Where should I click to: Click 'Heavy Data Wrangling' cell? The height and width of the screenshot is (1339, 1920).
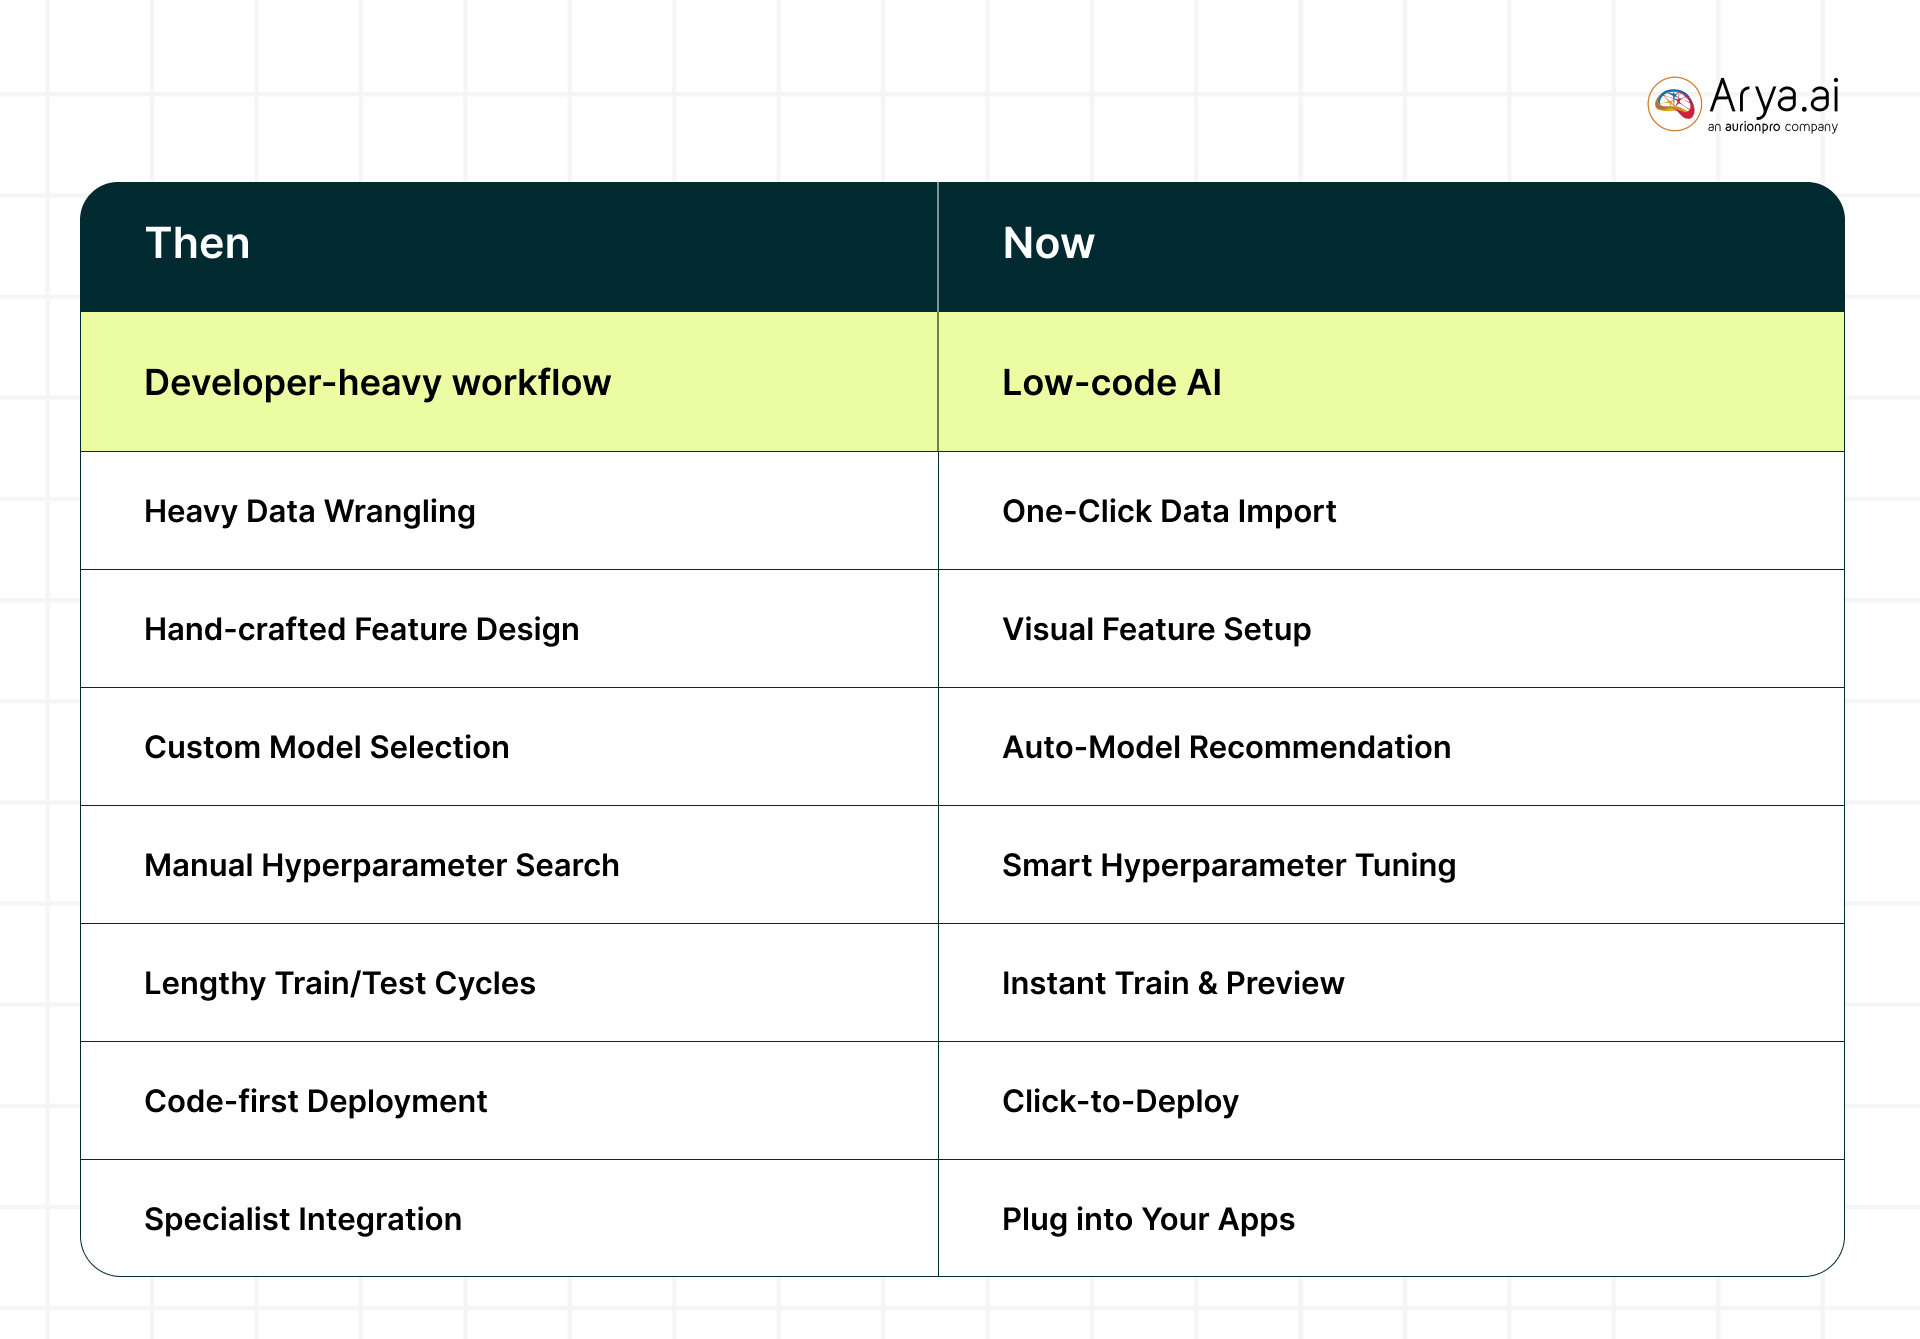point(509,511)
